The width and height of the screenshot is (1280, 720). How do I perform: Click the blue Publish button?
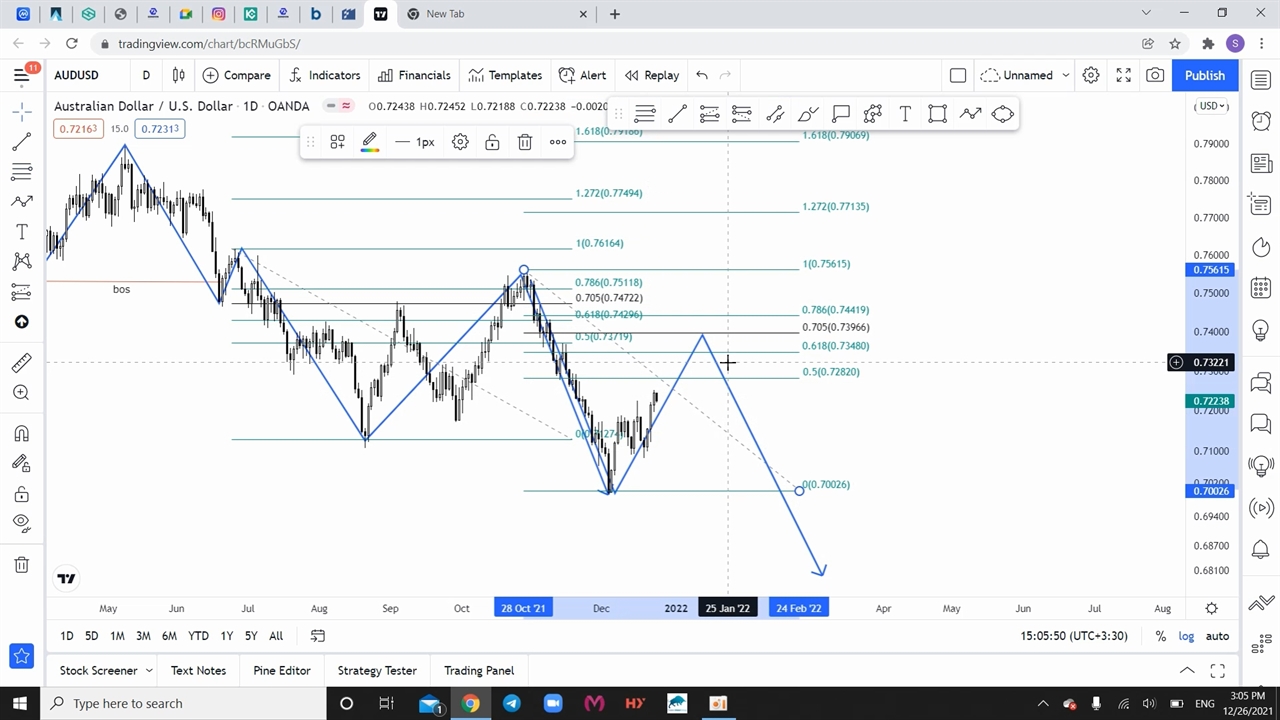click(1204, 75)
